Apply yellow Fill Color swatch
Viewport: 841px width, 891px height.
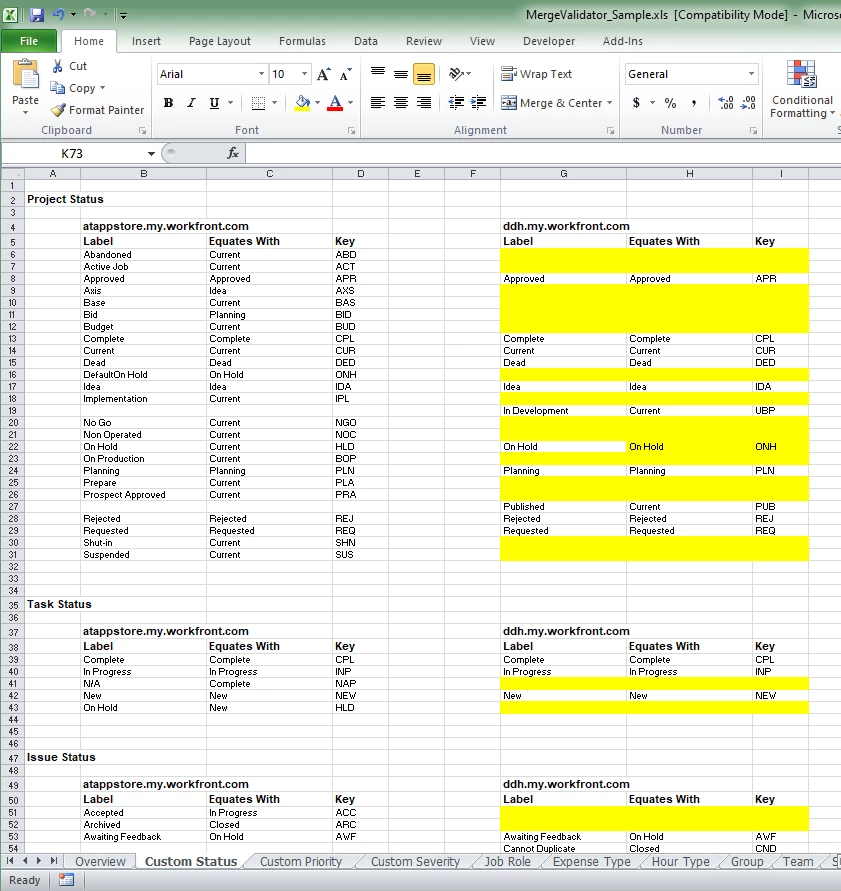pyautogui.click(x=302, y=103)
